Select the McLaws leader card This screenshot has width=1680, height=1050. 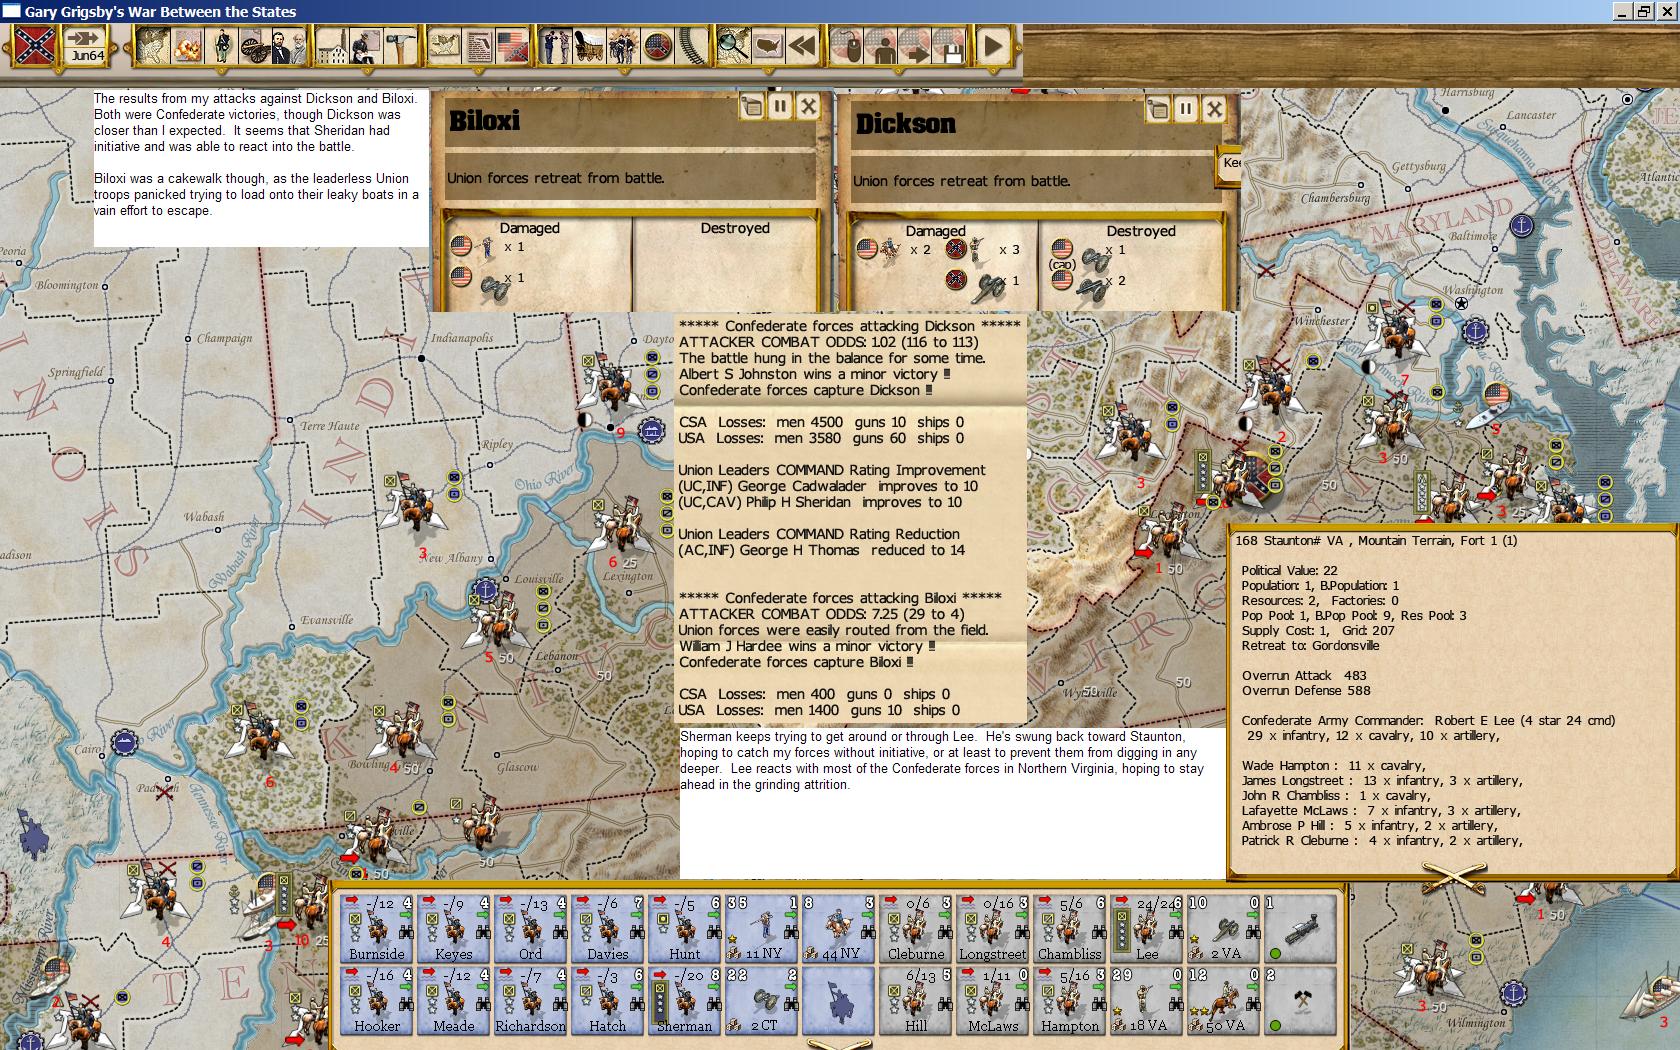coord(993,1000)
